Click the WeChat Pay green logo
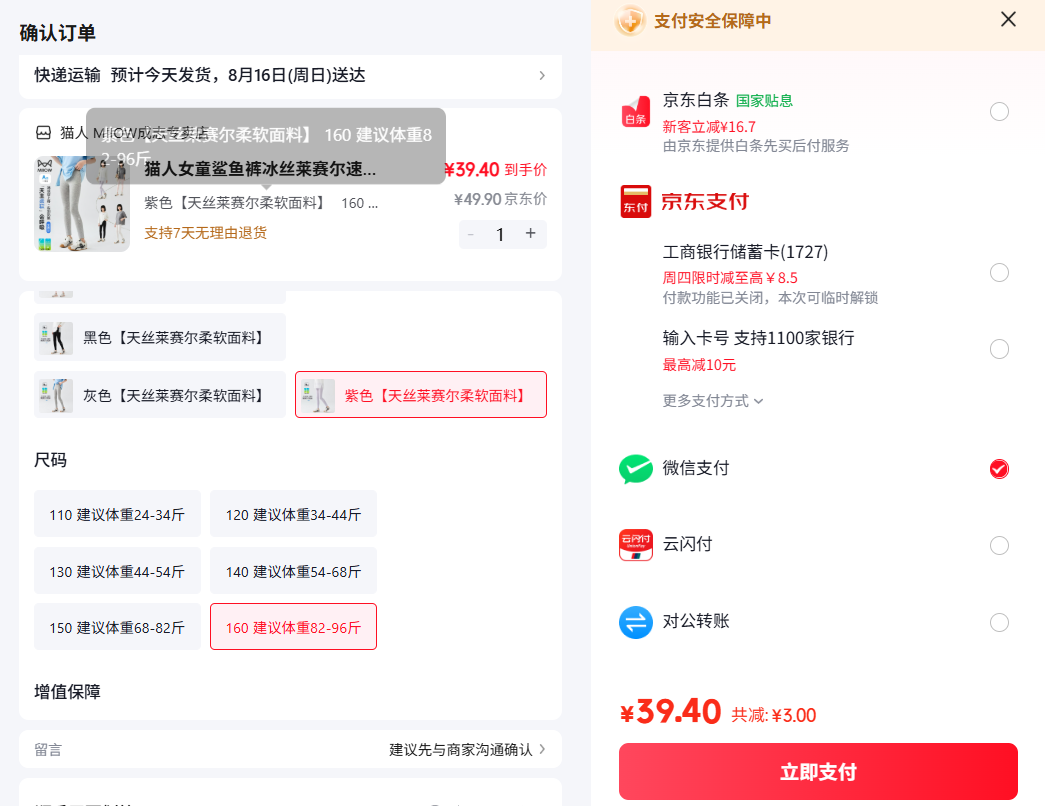 pos(636,469)
